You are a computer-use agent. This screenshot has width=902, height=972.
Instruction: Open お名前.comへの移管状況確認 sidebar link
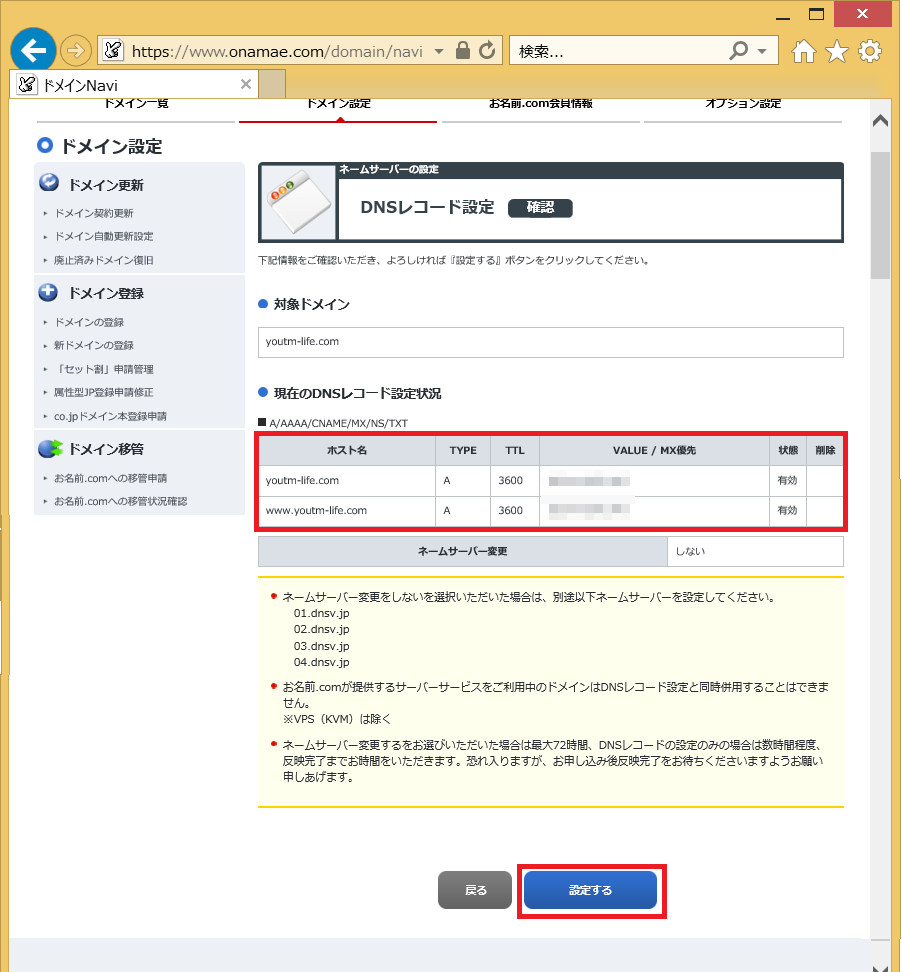coord(120,501)
